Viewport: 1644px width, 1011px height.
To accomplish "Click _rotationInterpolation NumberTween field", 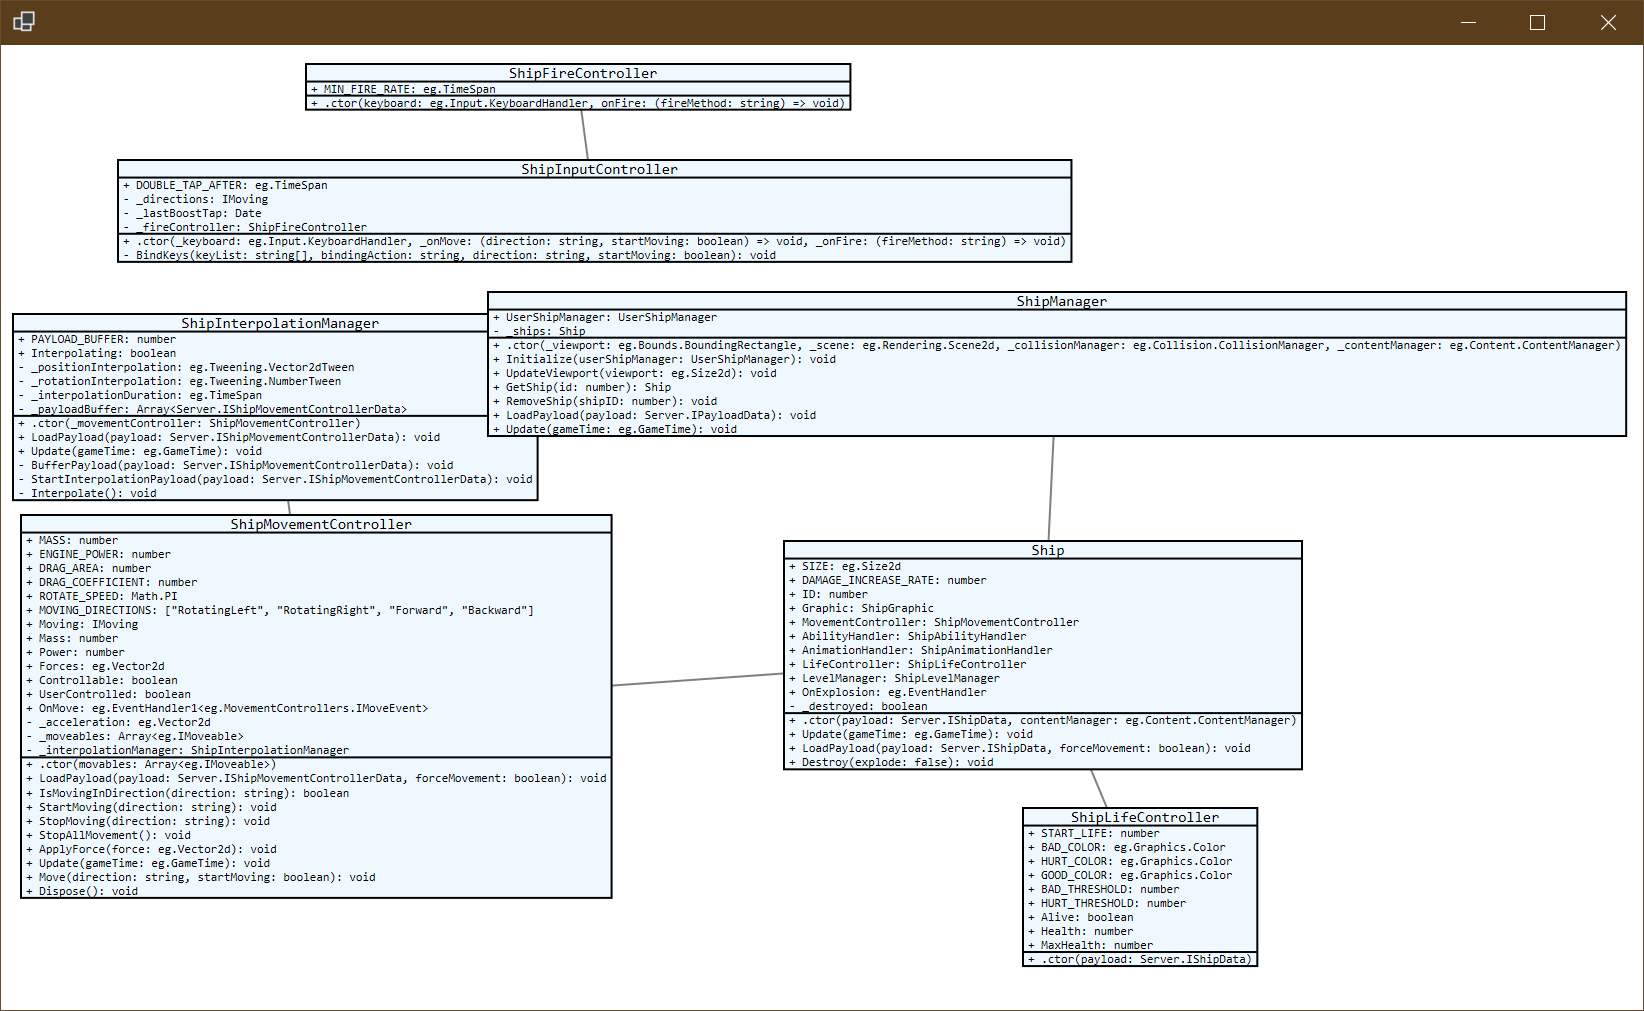I will pos(179,381).
